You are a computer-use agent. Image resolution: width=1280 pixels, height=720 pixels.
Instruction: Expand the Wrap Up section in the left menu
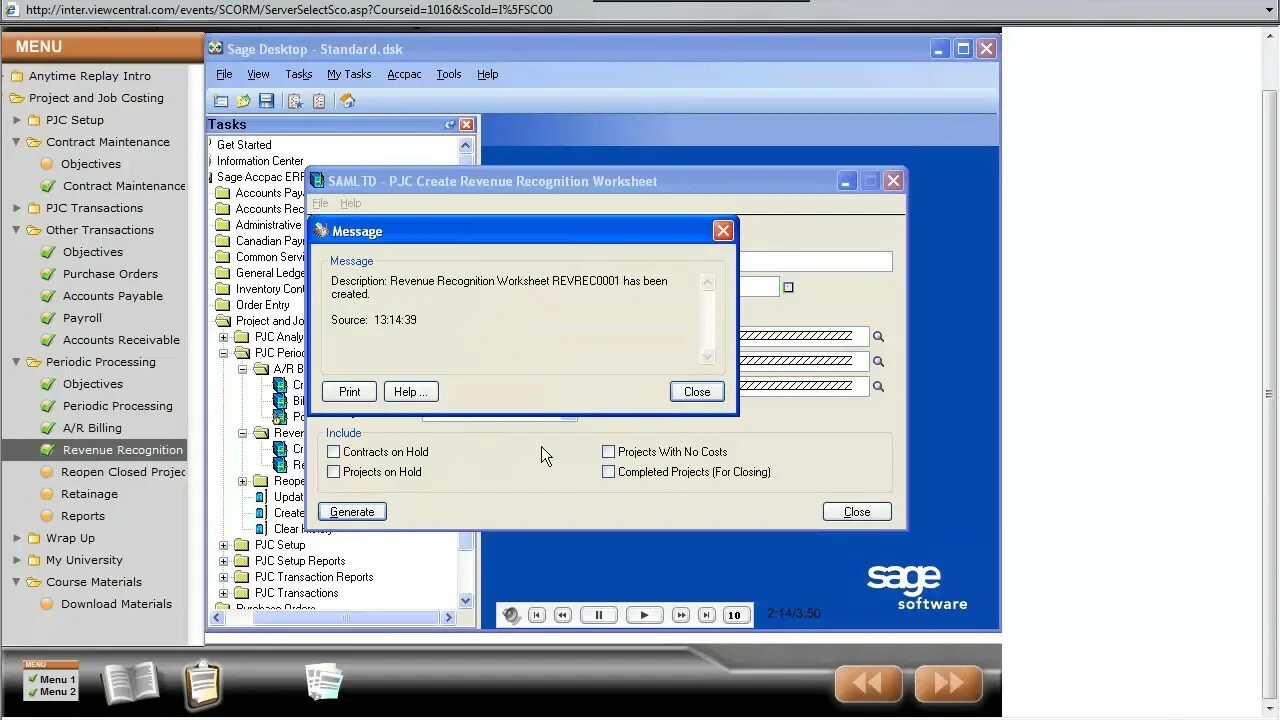tap(17, 538)
